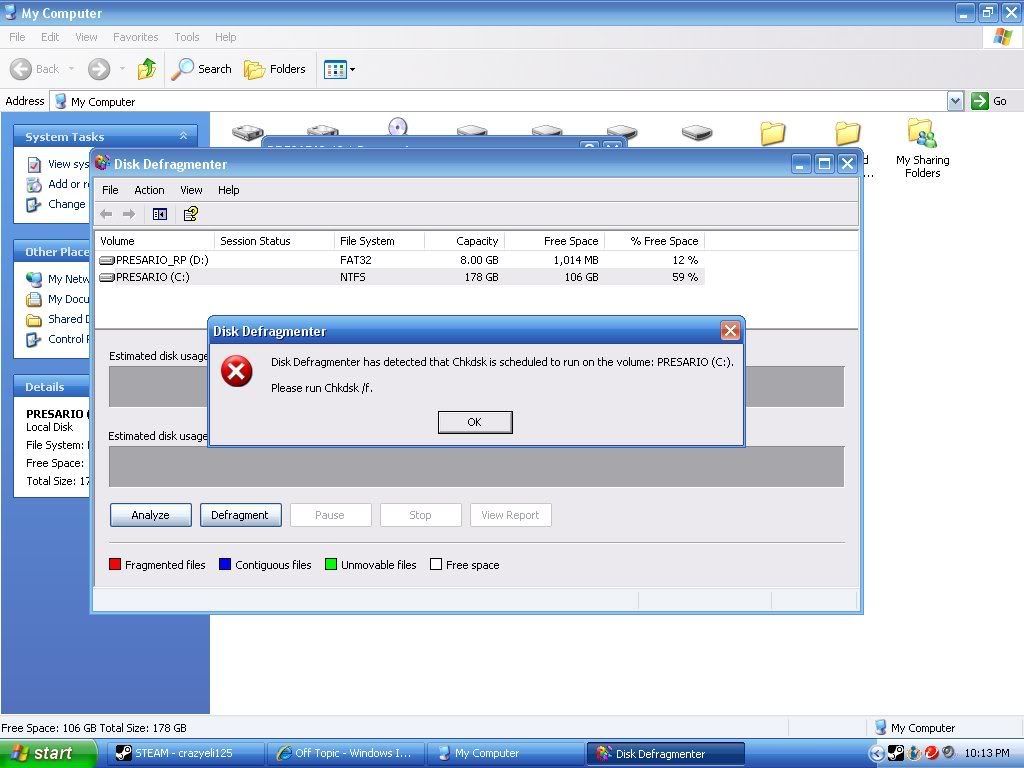The height and width of the screenshot is (768, 1024).
Task: Click the Analyze button
Action: (x=151, y=515)
